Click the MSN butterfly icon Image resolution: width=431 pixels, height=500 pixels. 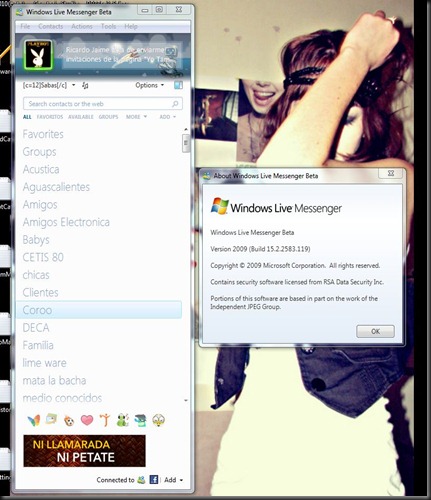click(x=34, y=420)
